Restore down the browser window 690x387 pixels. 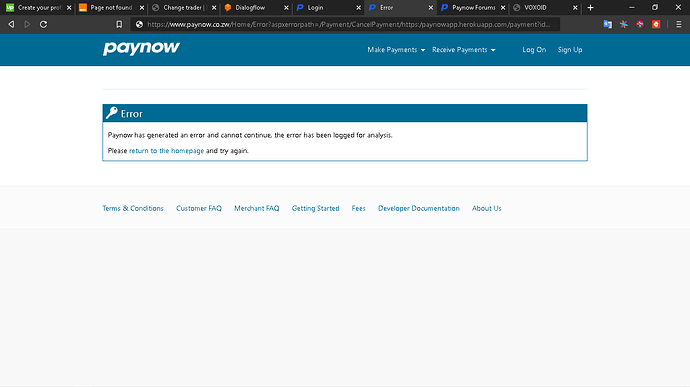point(655,7)
